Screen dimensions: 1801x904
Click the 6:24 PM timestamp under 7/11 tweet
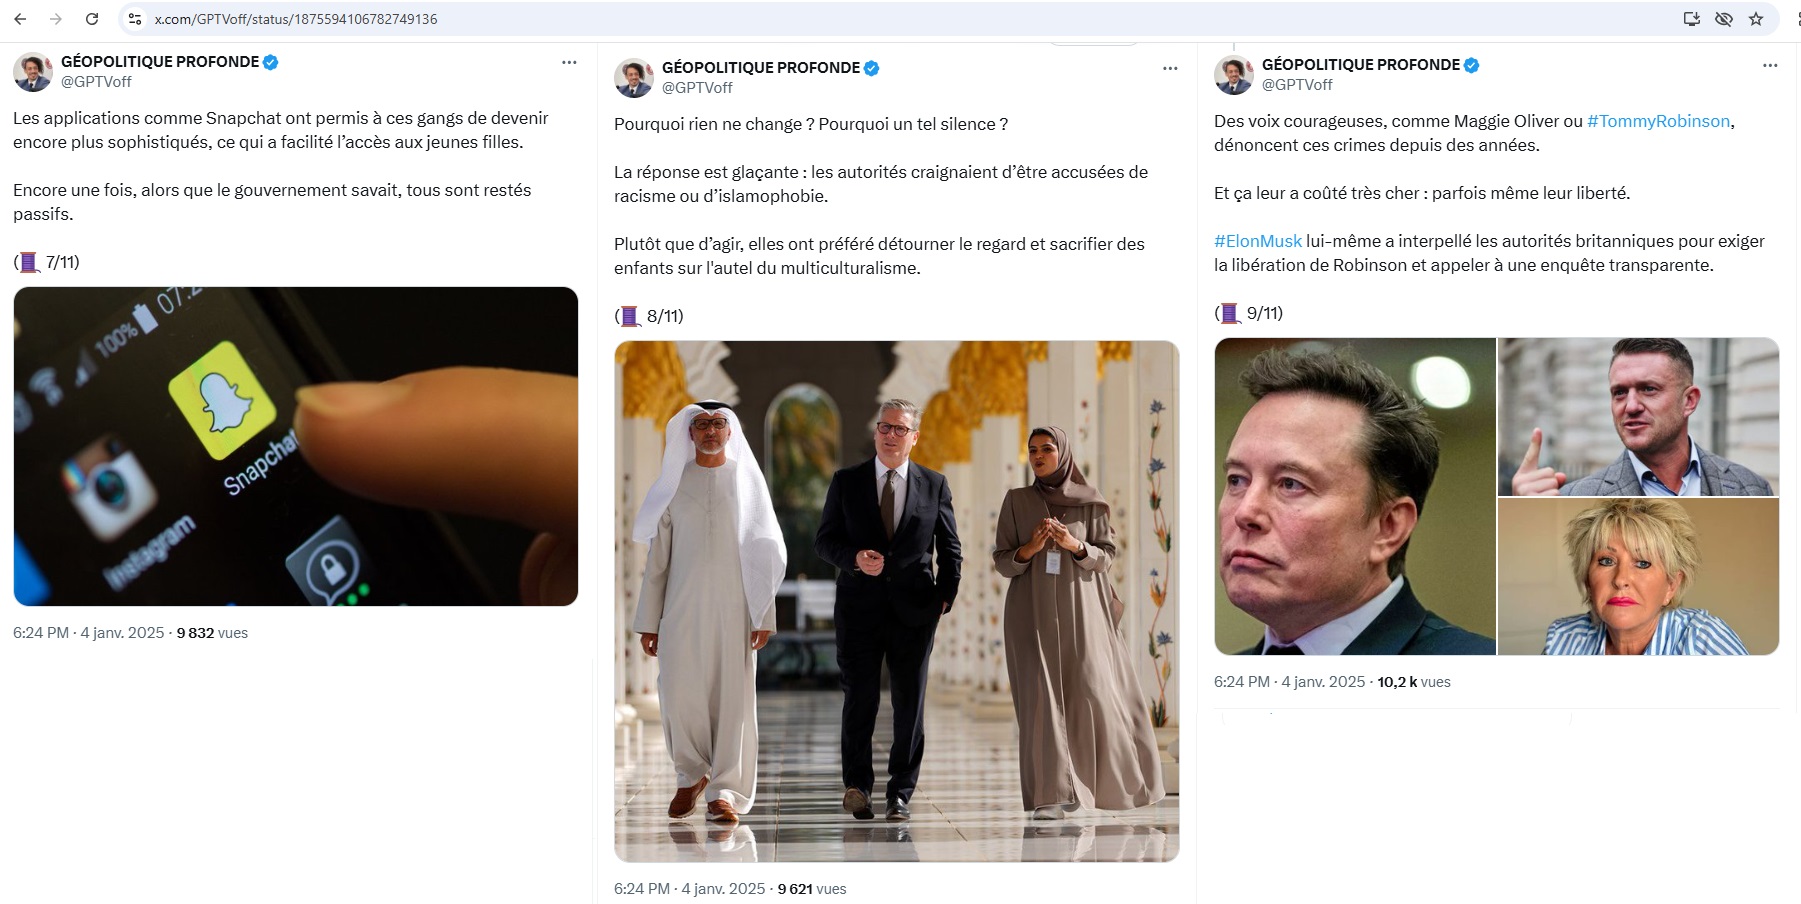[x=41, y=633]
